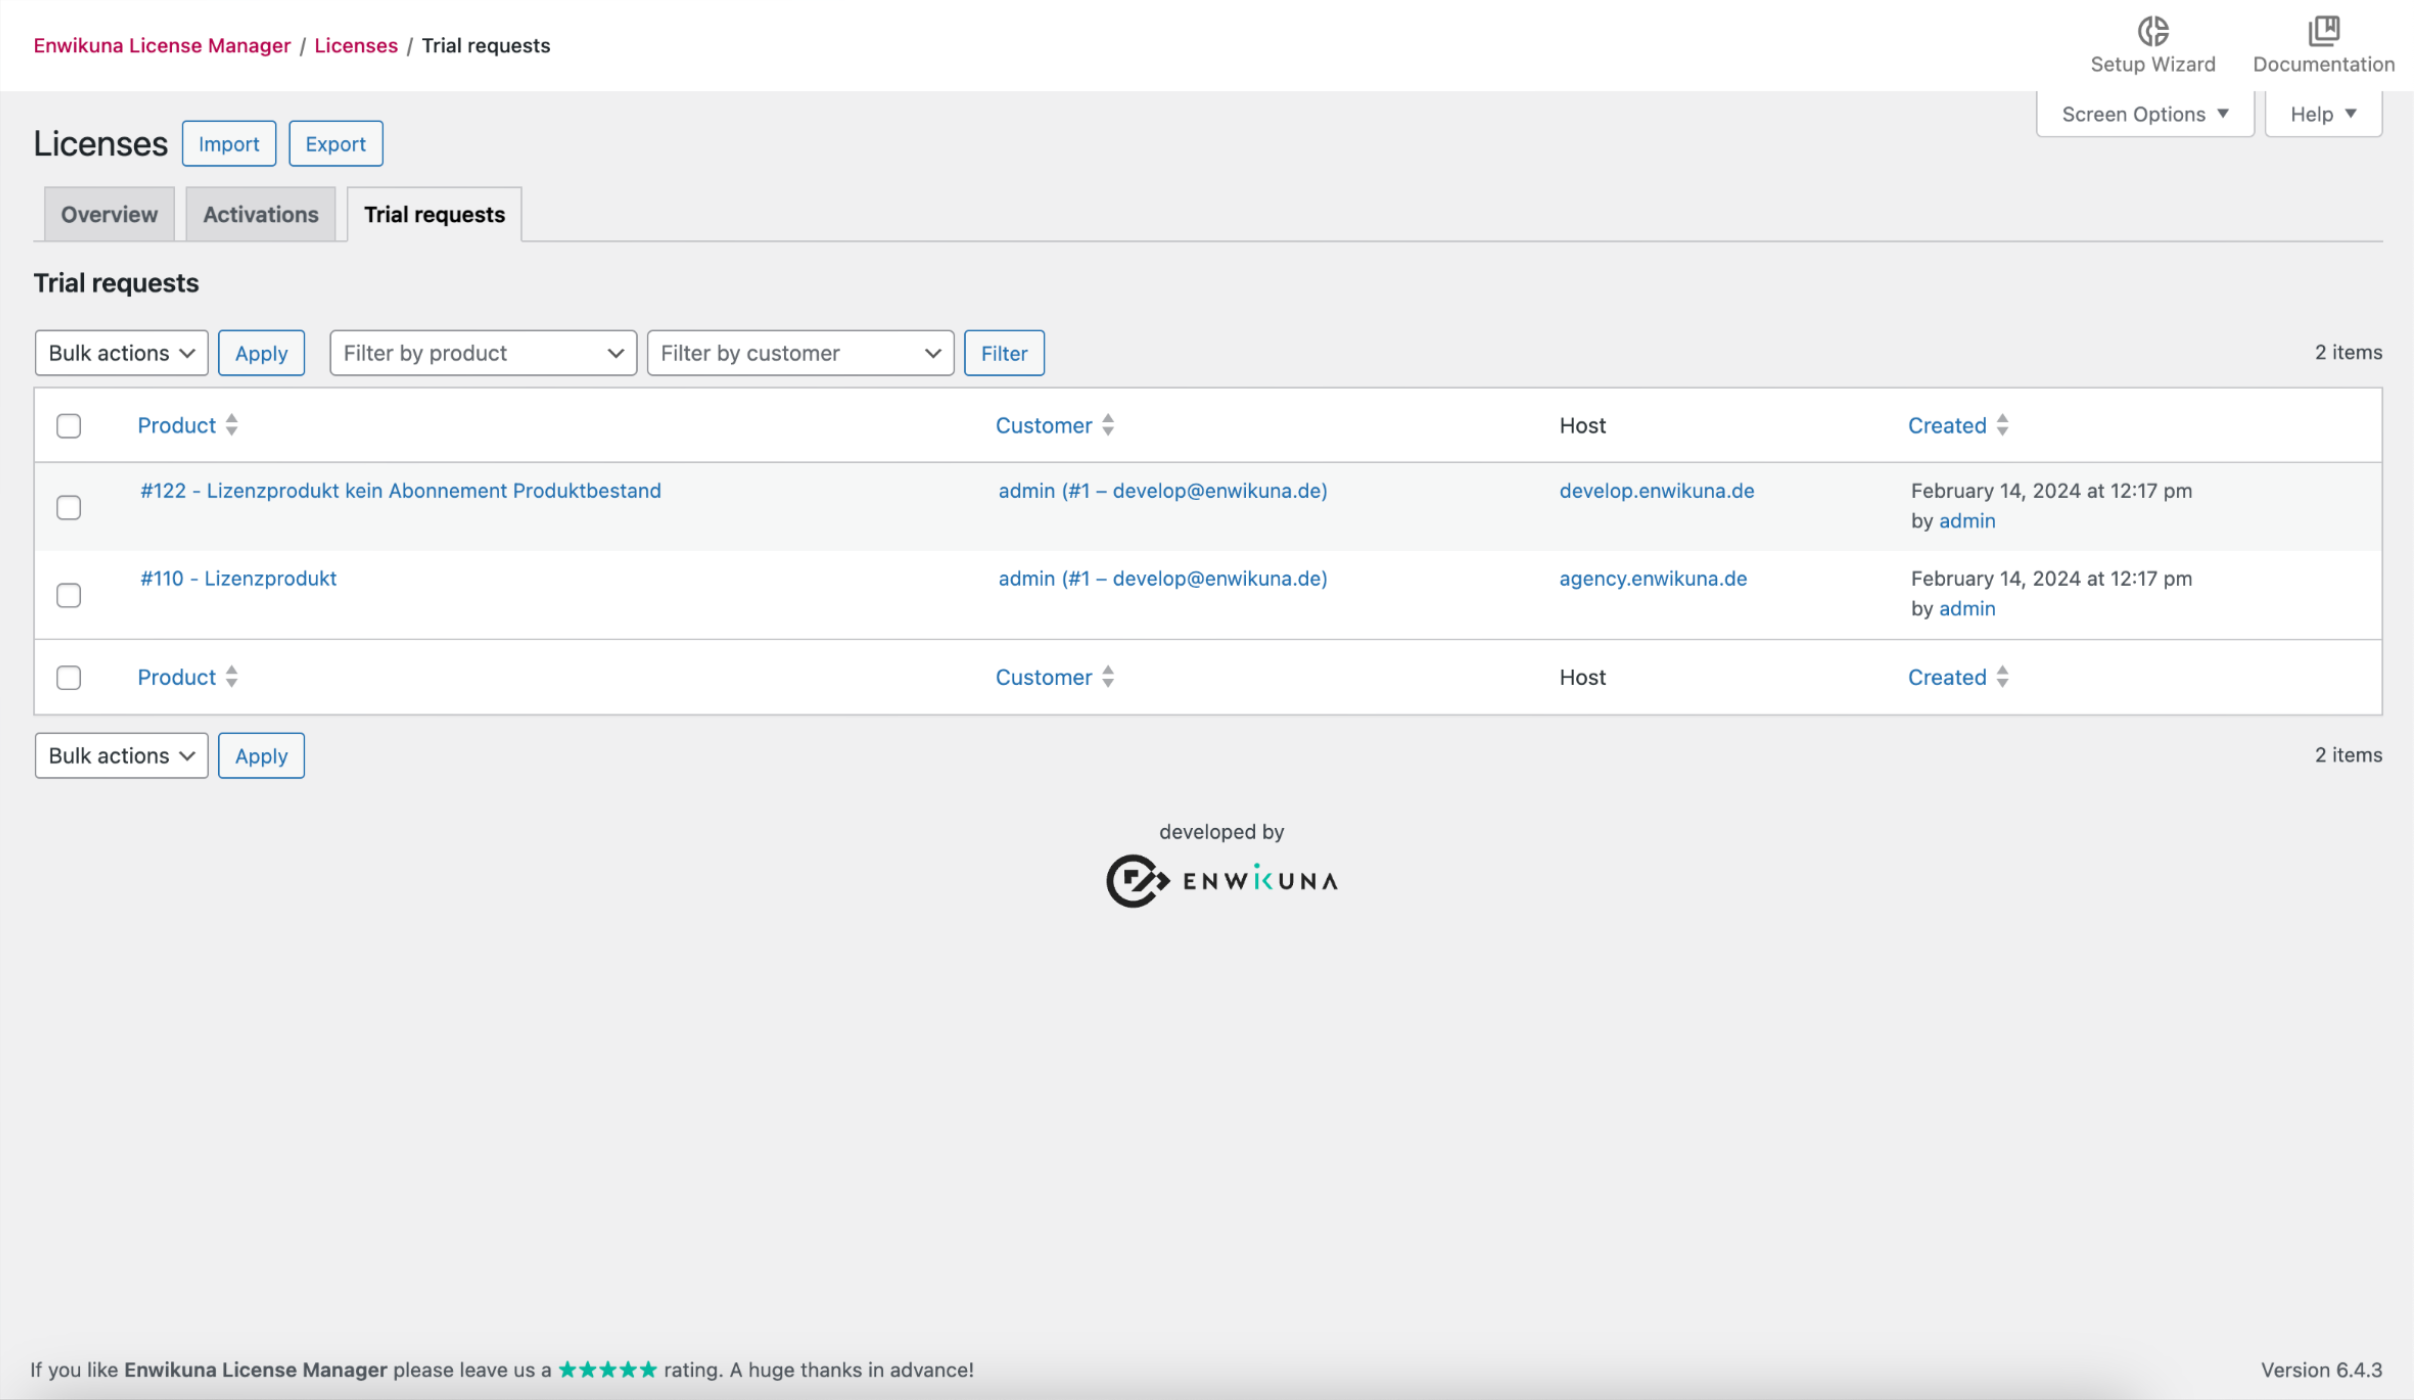The image size is (2414, 1400).
Task: Click the Filter button
Action: pos(1004,353)
